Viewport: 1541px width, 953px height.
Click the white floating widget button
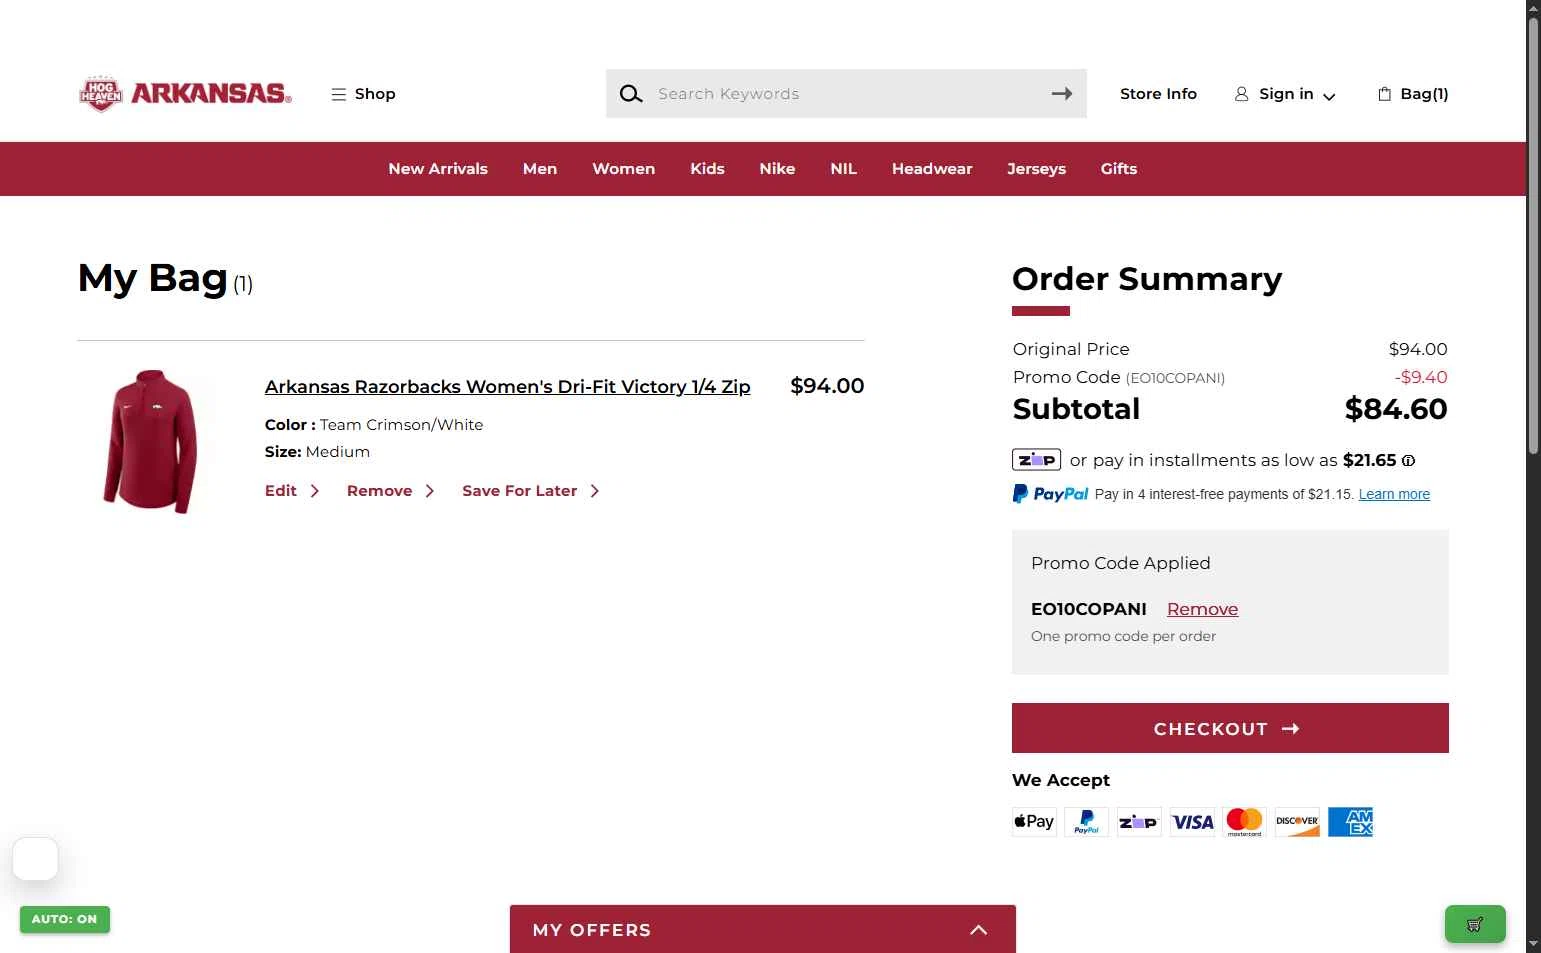click(x=35, y=859)
